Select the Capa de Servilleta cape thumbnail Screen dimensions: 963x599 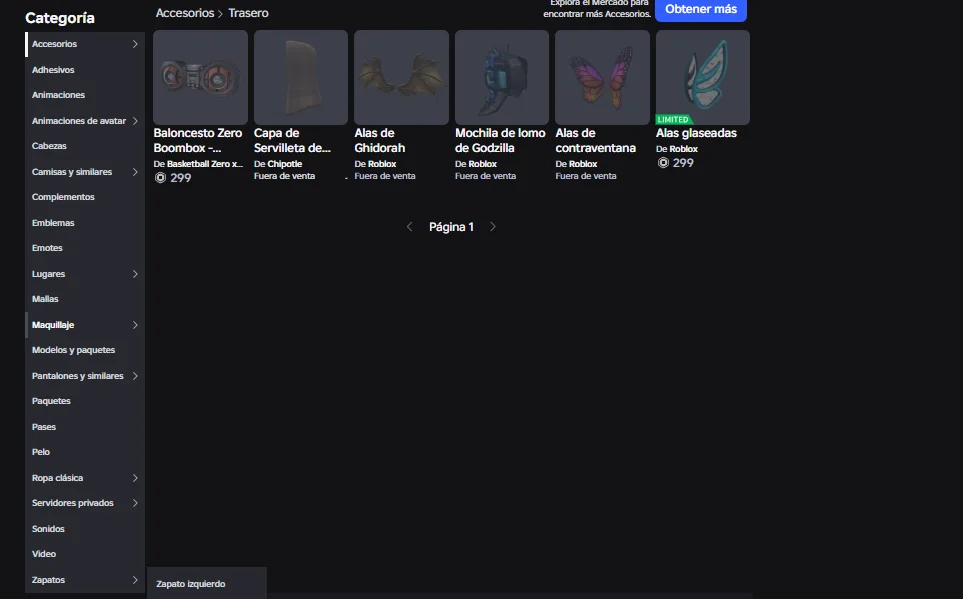(x=301, y=77)
